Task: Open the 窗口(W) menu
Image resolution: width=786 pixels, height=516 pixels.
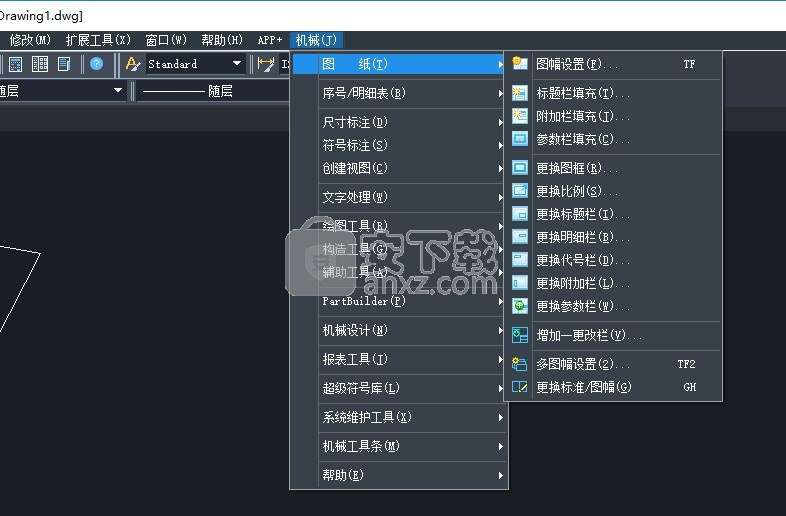Action: [x=165, y=40]
